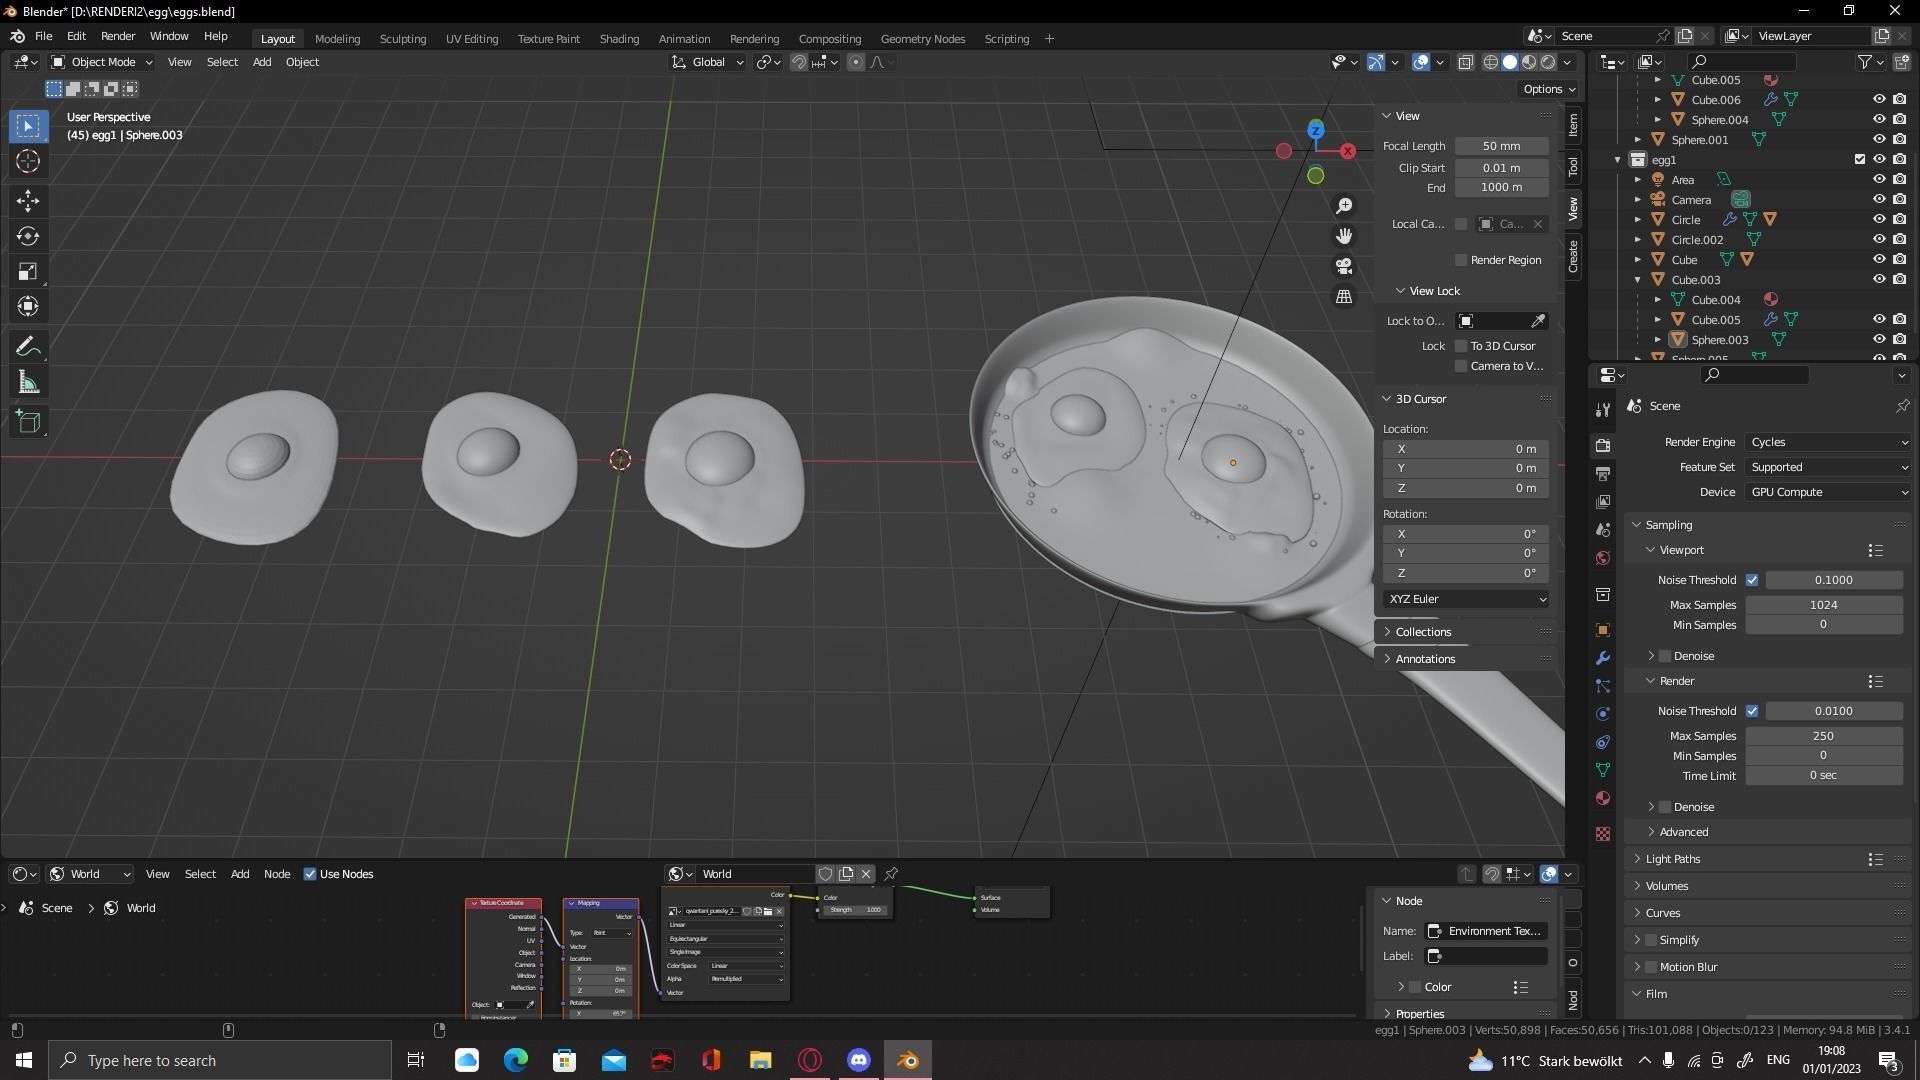Pin the Scene properties panel

pyautogui.click(x=1902, y=406)
